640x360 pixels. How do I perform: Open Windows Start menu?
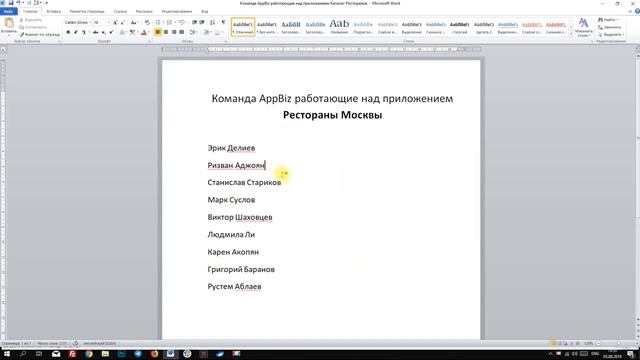coord(7,353)
